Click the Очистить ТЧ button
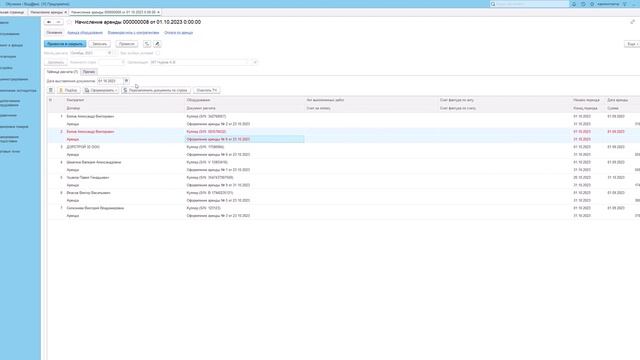This screenshot has height=360, width=640. pos(207,90)
